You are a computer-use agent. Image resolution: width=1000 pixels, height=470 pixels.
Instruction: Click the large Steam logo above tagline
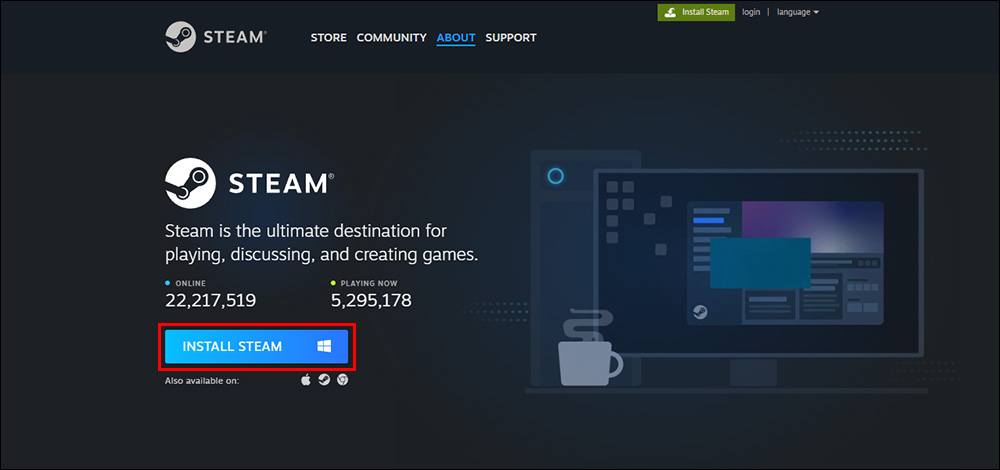click(x=249, y=183)
